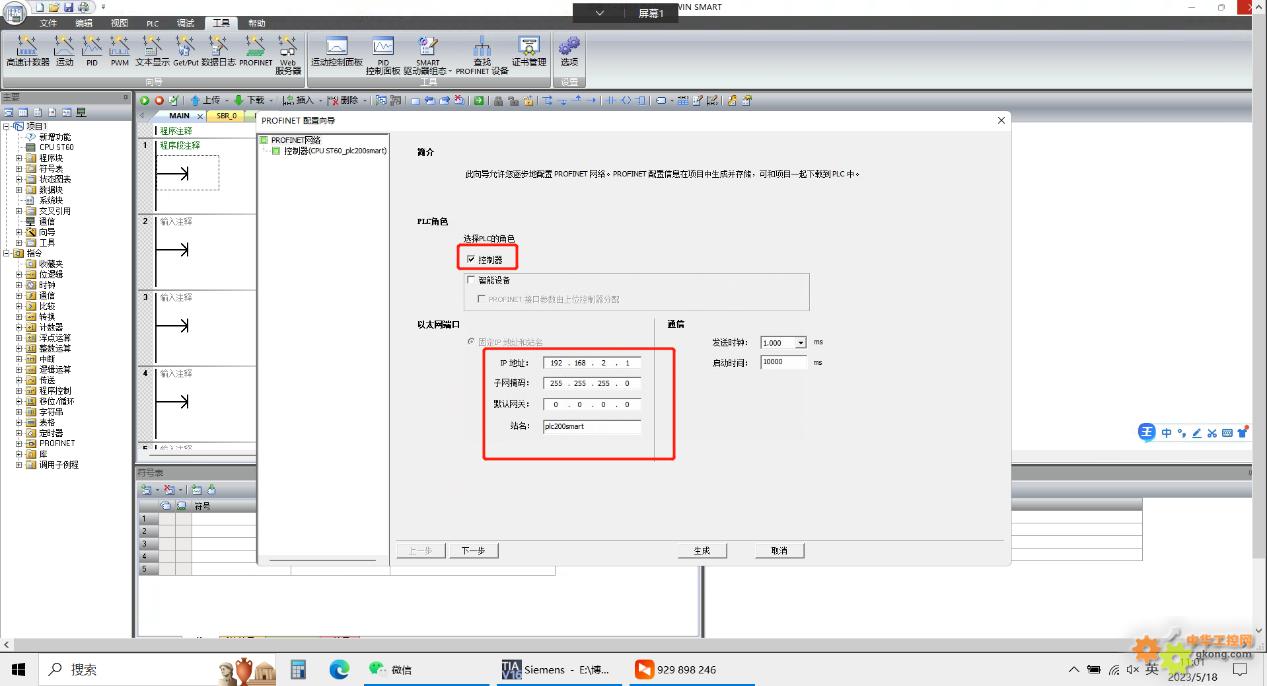Click the 删除 delete toolbar button
The height and width of the screenshot is (686, 1267).
point(343,100)
